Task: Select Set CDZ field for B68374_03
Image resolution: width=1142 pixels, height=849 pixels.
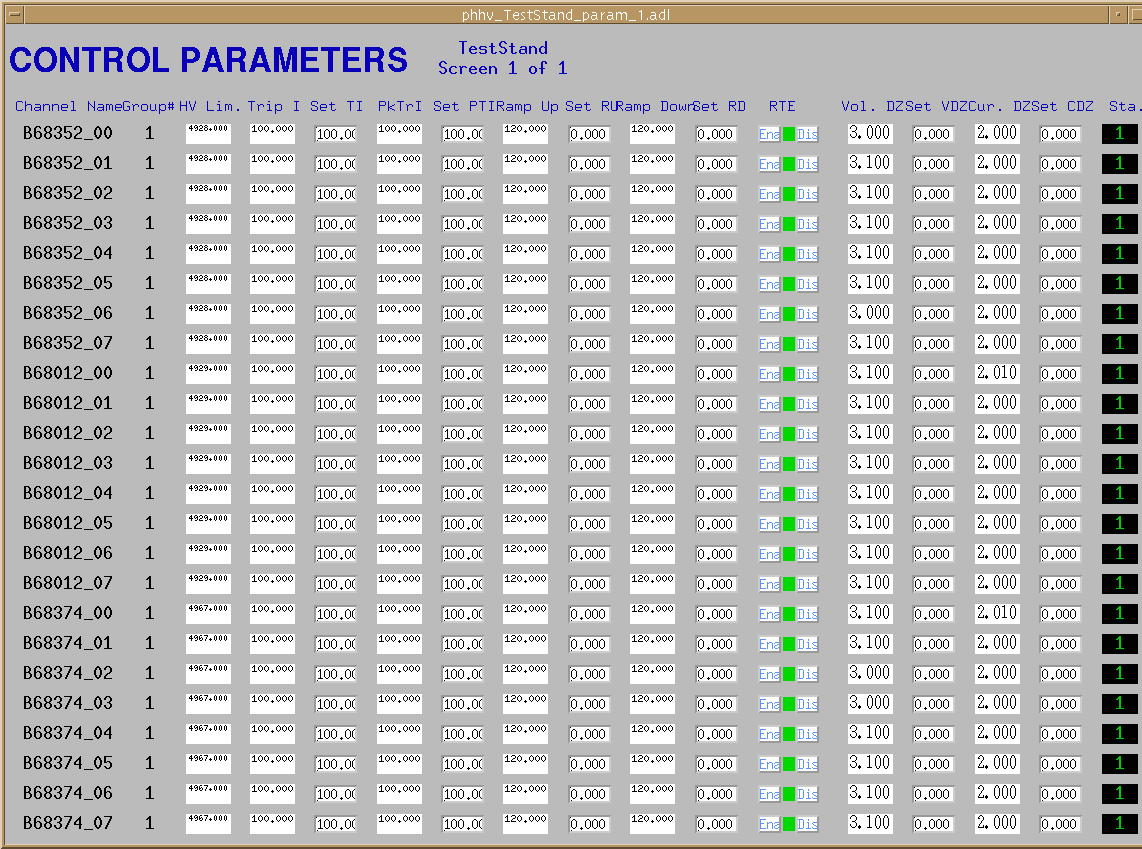Action: [1059, 704]
